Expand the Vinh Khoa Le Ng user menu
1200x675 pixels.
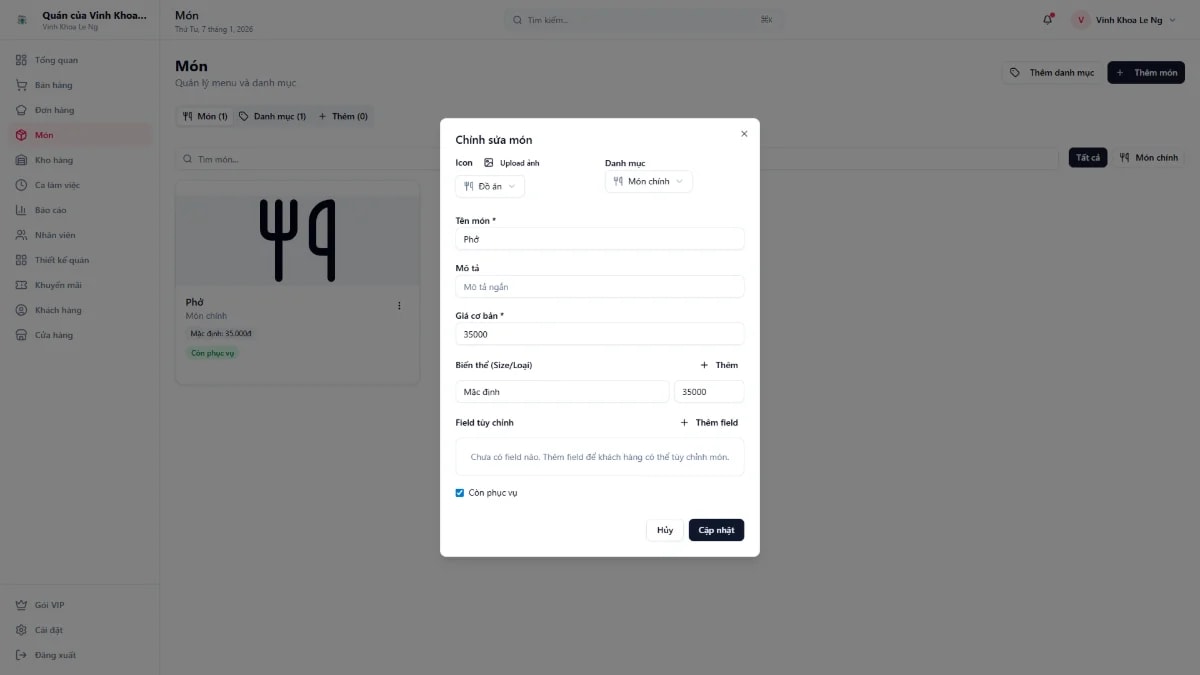[x=1125, y=20]
